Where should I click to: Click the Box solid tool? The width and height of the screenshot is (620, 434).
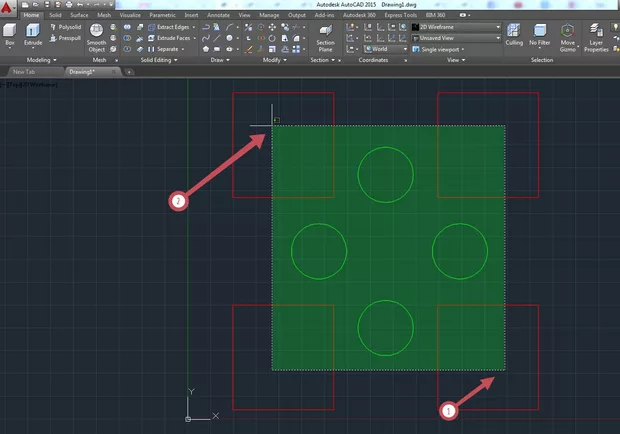9,34
